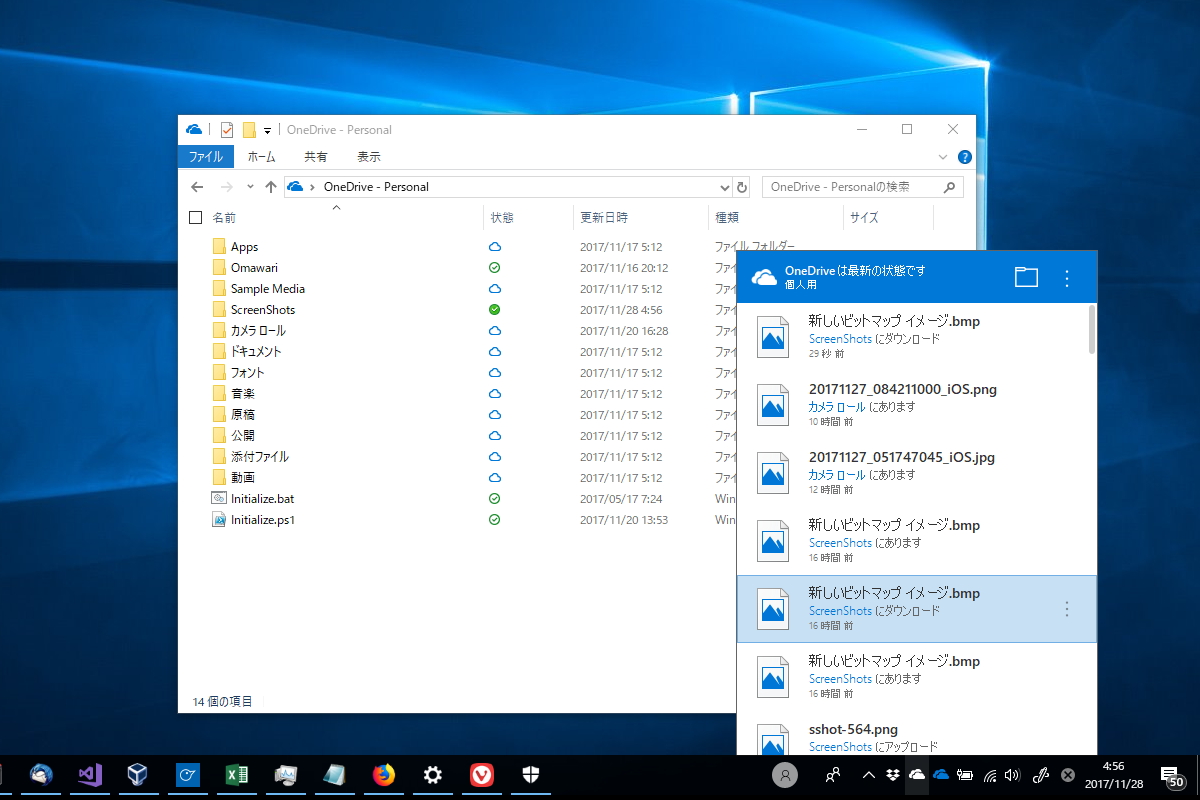Open the OneDrive More options (⋮) menu

point(1067,277)
